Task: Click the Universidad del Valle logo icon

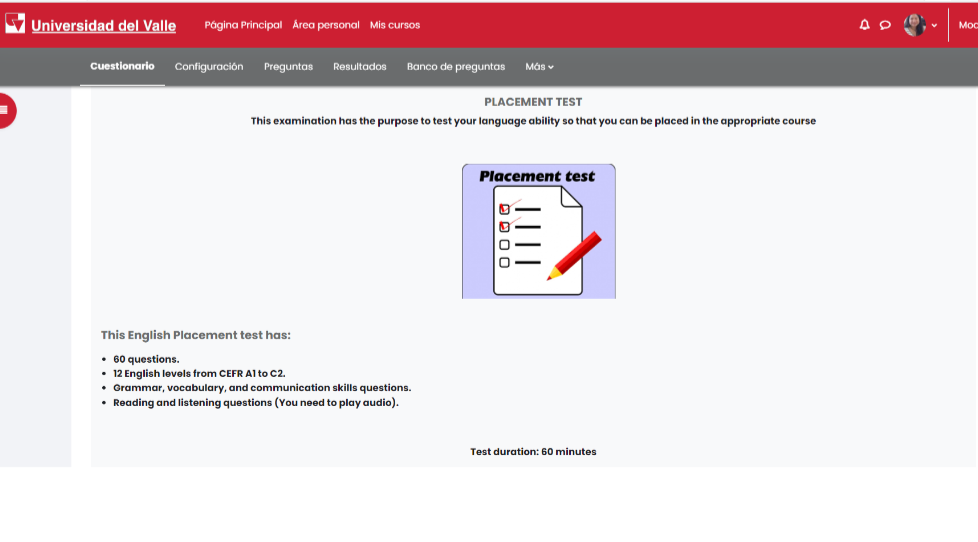Action: [15, 24]
